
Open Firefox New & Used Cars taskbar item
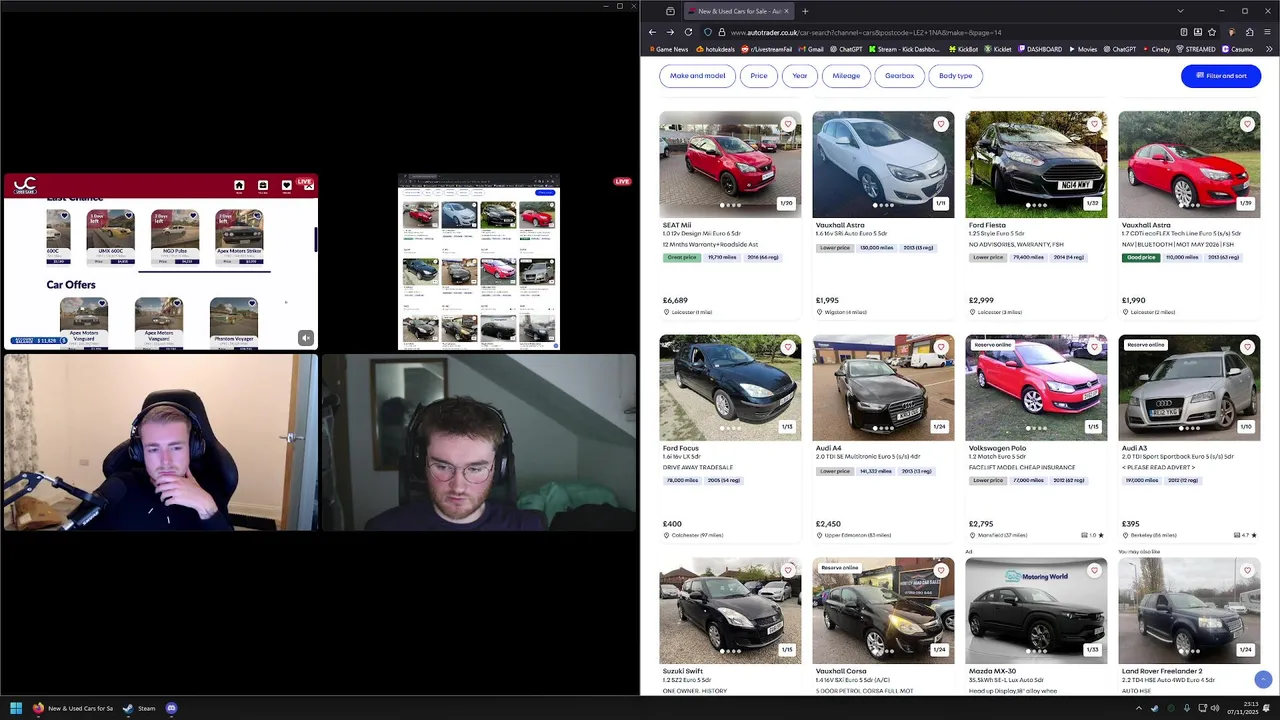[x=73, y=708]
